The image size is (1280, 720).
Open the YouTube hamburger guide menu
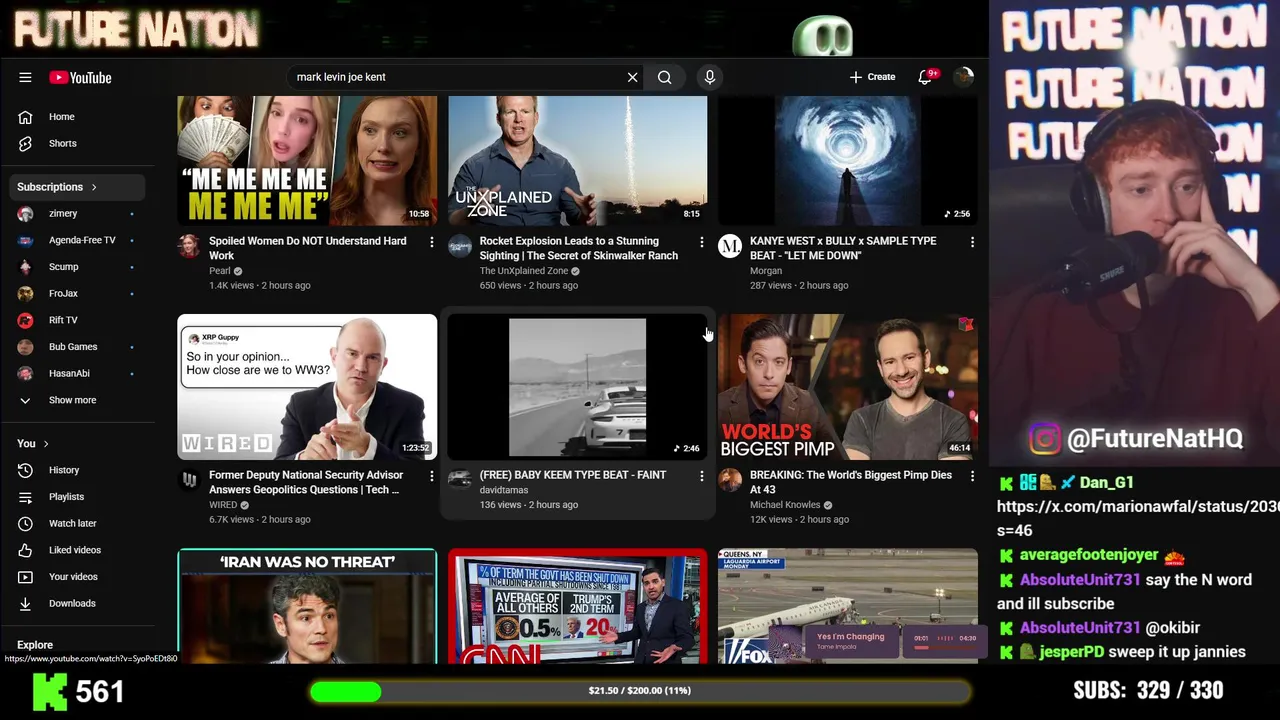click(25, 77)
